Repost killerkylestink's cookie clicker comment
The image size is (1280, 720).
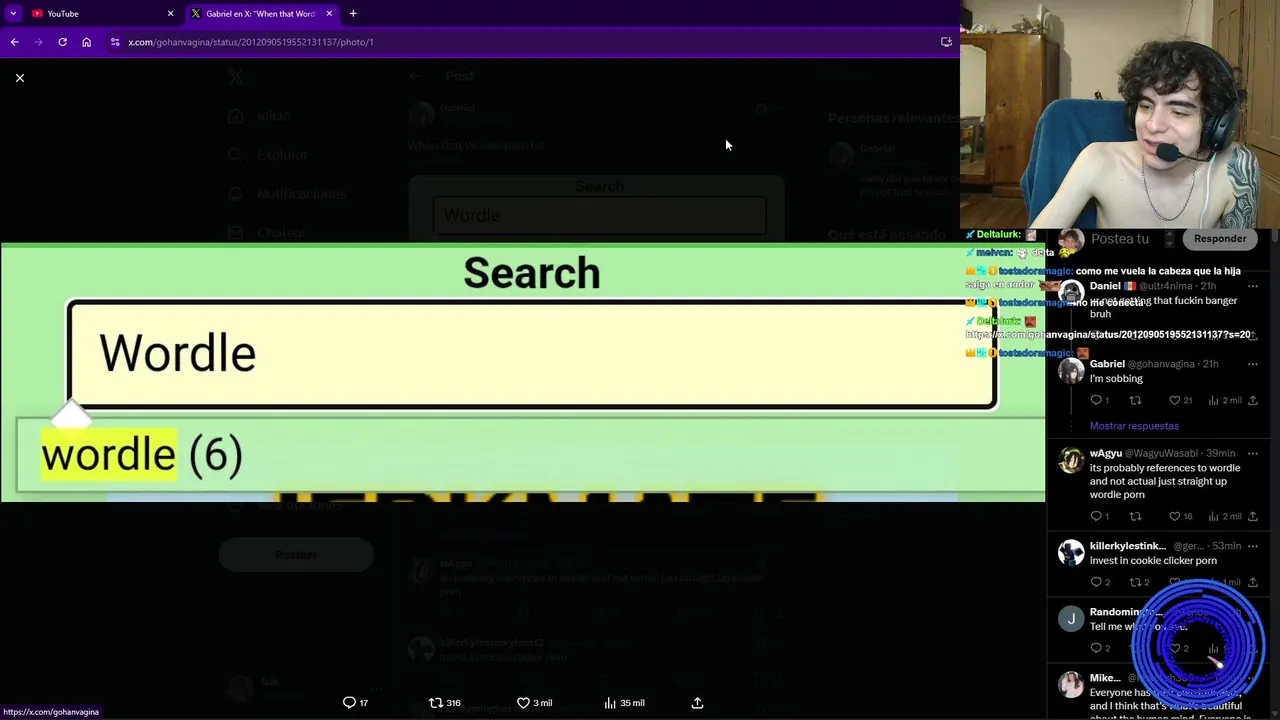(1138, 582)
